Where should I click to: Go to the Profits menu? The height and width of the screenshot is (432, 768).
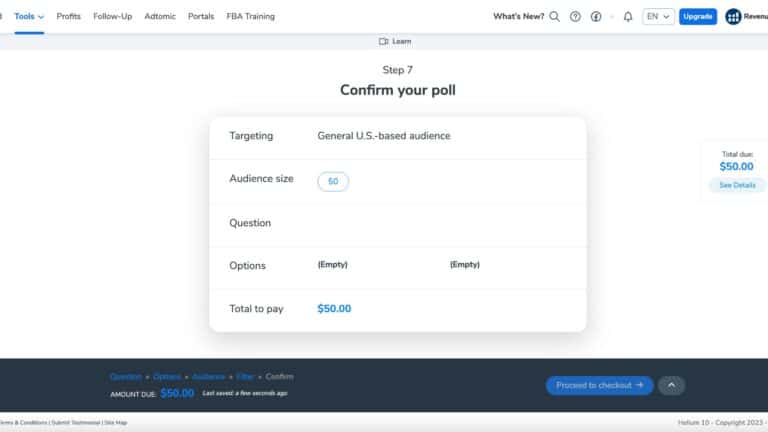69,17
